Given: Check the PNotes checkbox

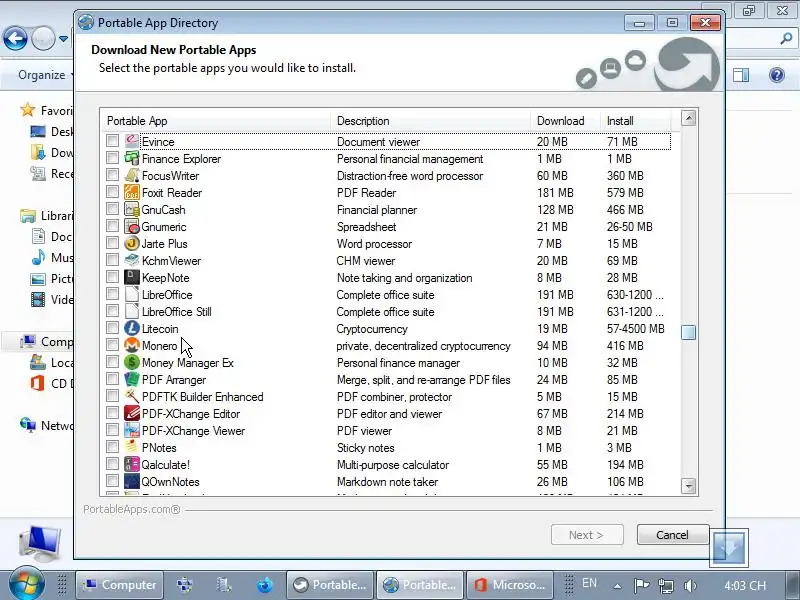Looking at the screenshot, I should 112,446.
